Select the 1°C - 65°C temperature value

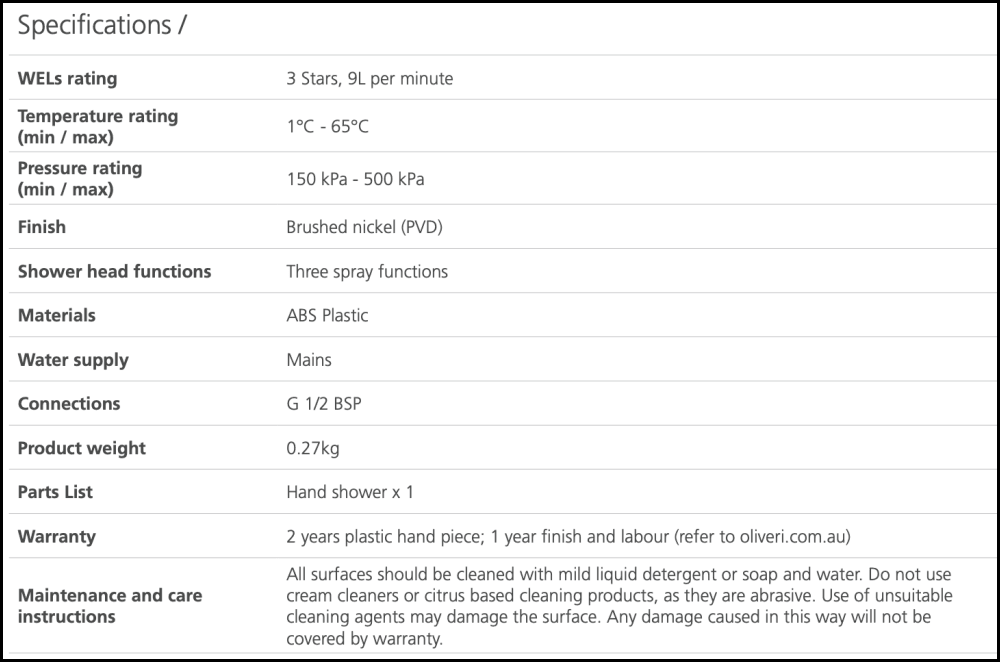327,127
